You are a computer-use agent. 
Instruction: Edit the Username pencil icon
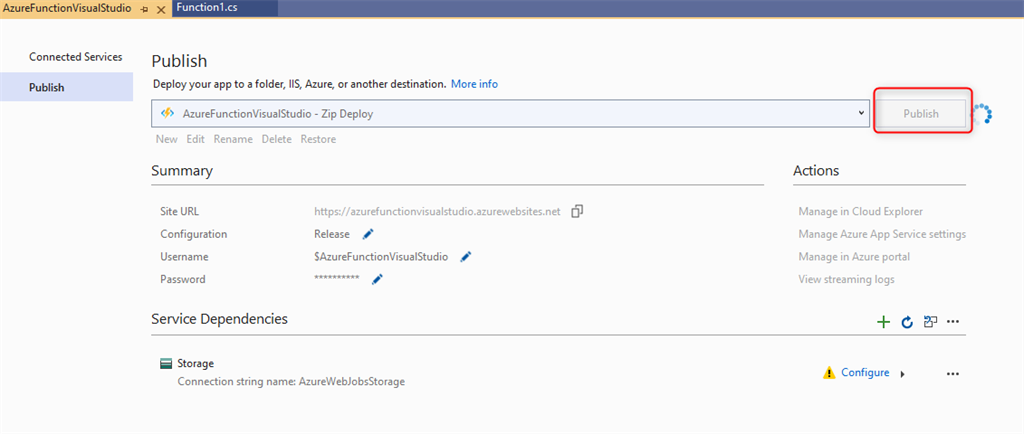(x=466, y=257)
